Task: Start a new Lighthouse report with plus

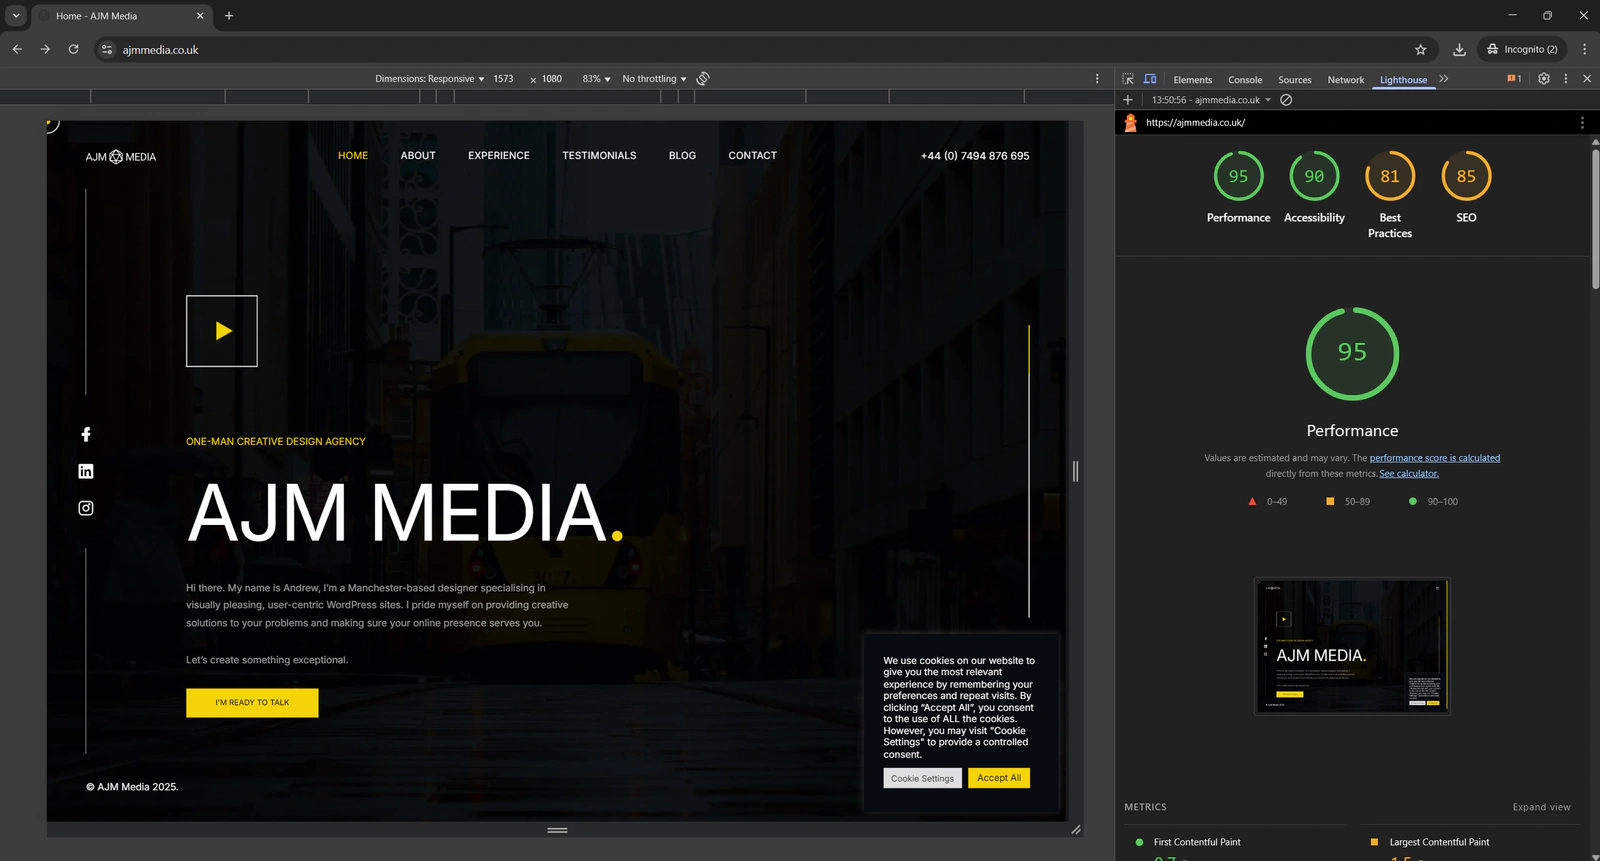Action: tap(1128, 100)
